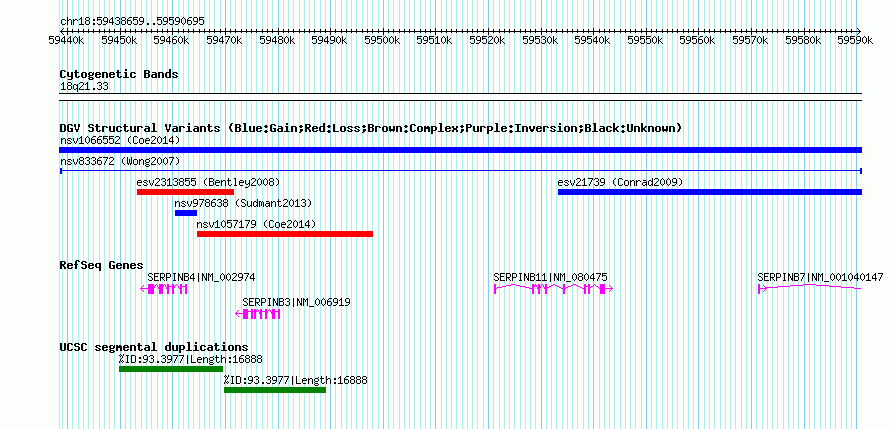Click the right arrowhead of the ruler
The height and width of the screenshot is (429, 890).
(x=859, y=31)
